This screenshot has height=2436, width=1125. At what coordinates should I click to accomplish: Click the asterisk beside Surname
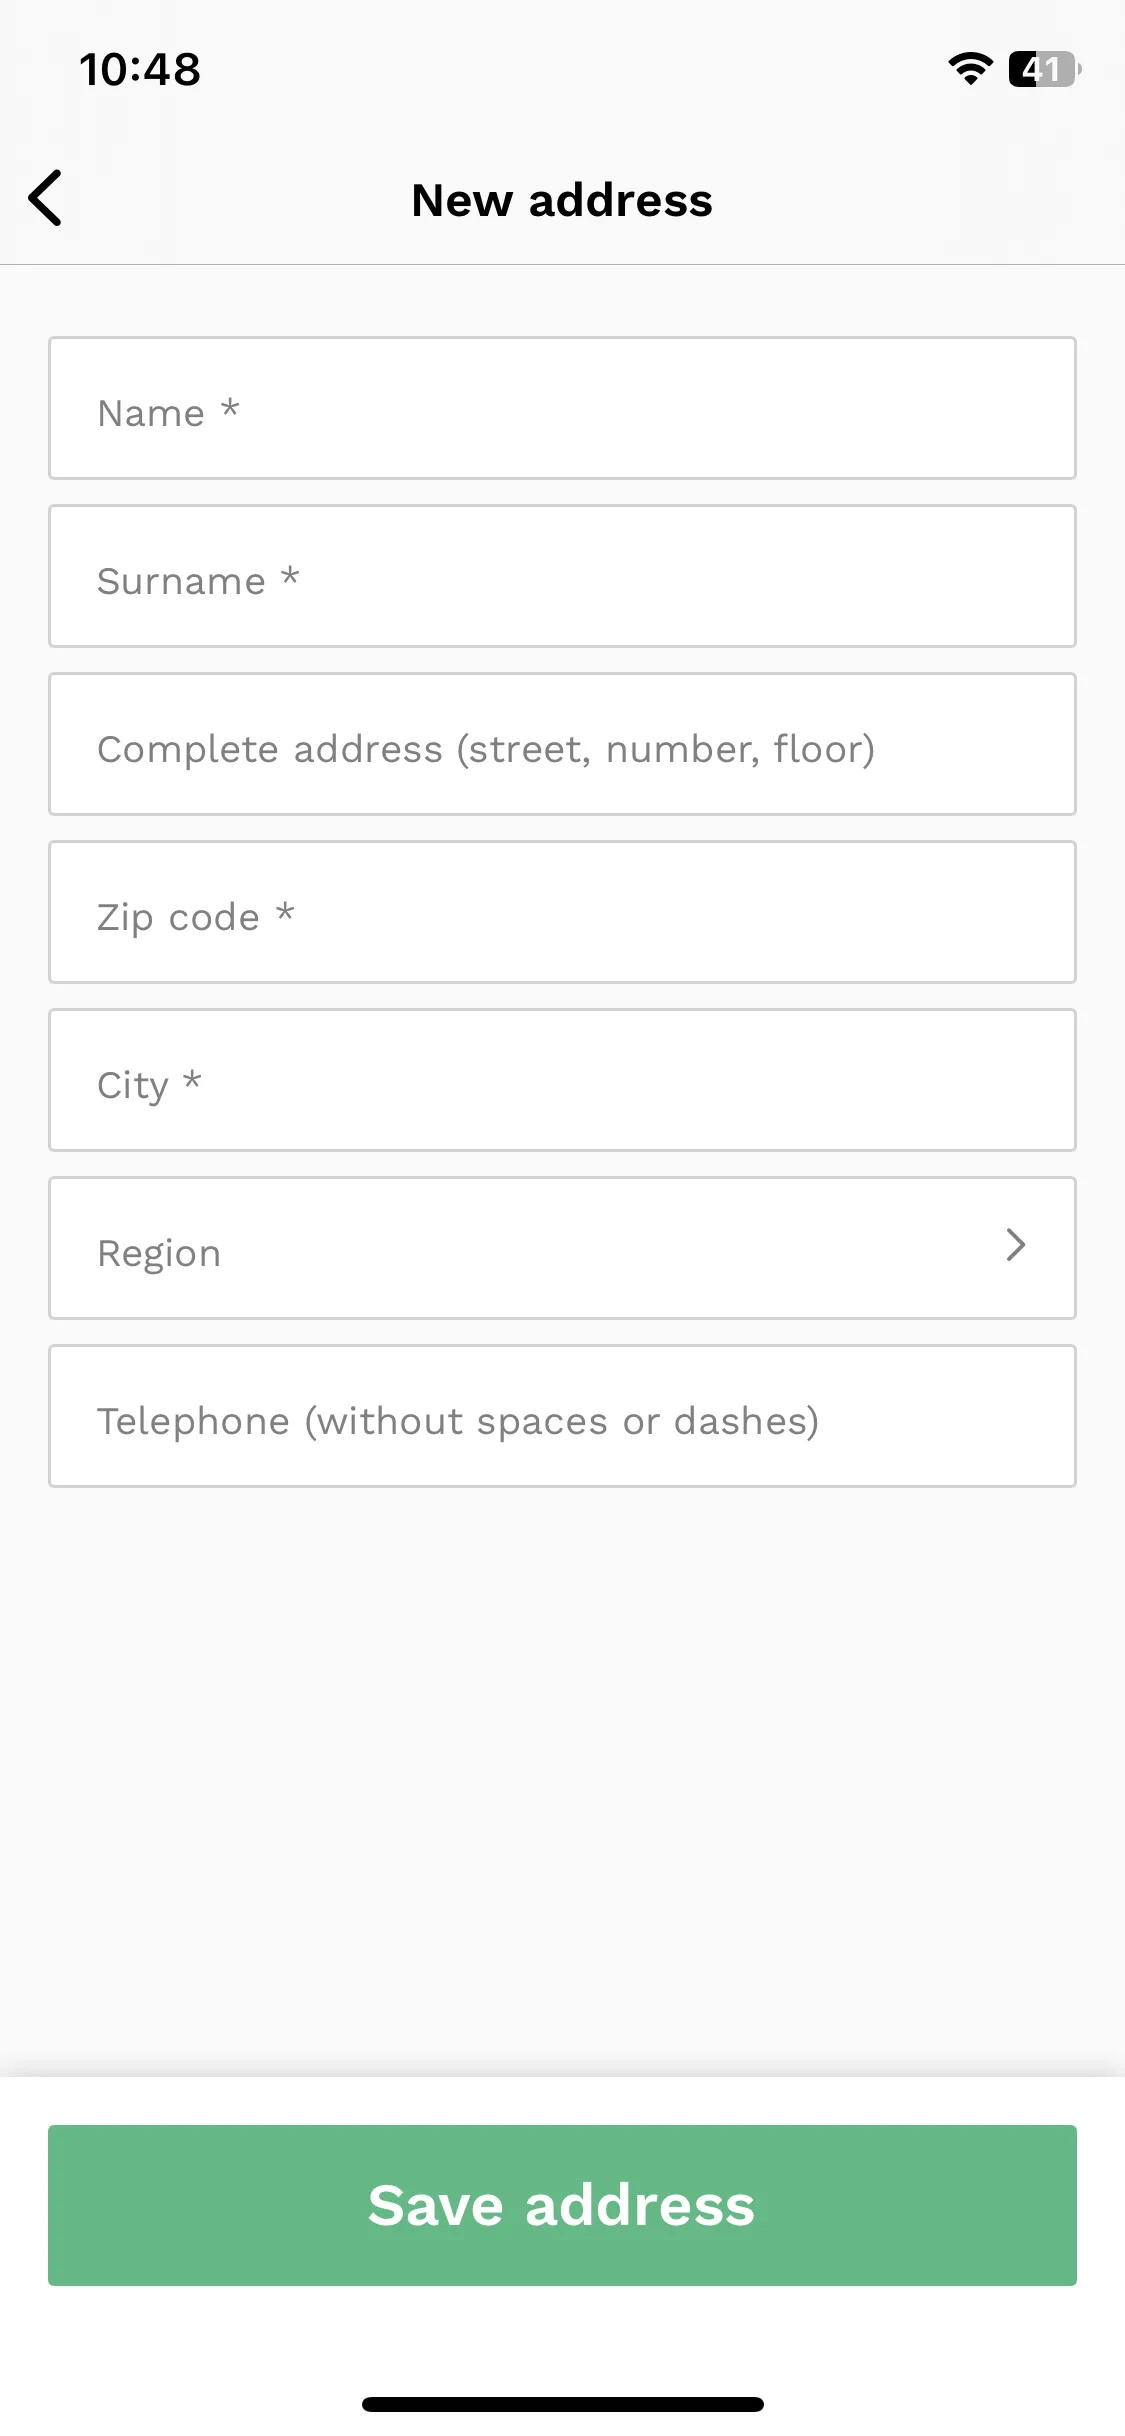(290, 575)
